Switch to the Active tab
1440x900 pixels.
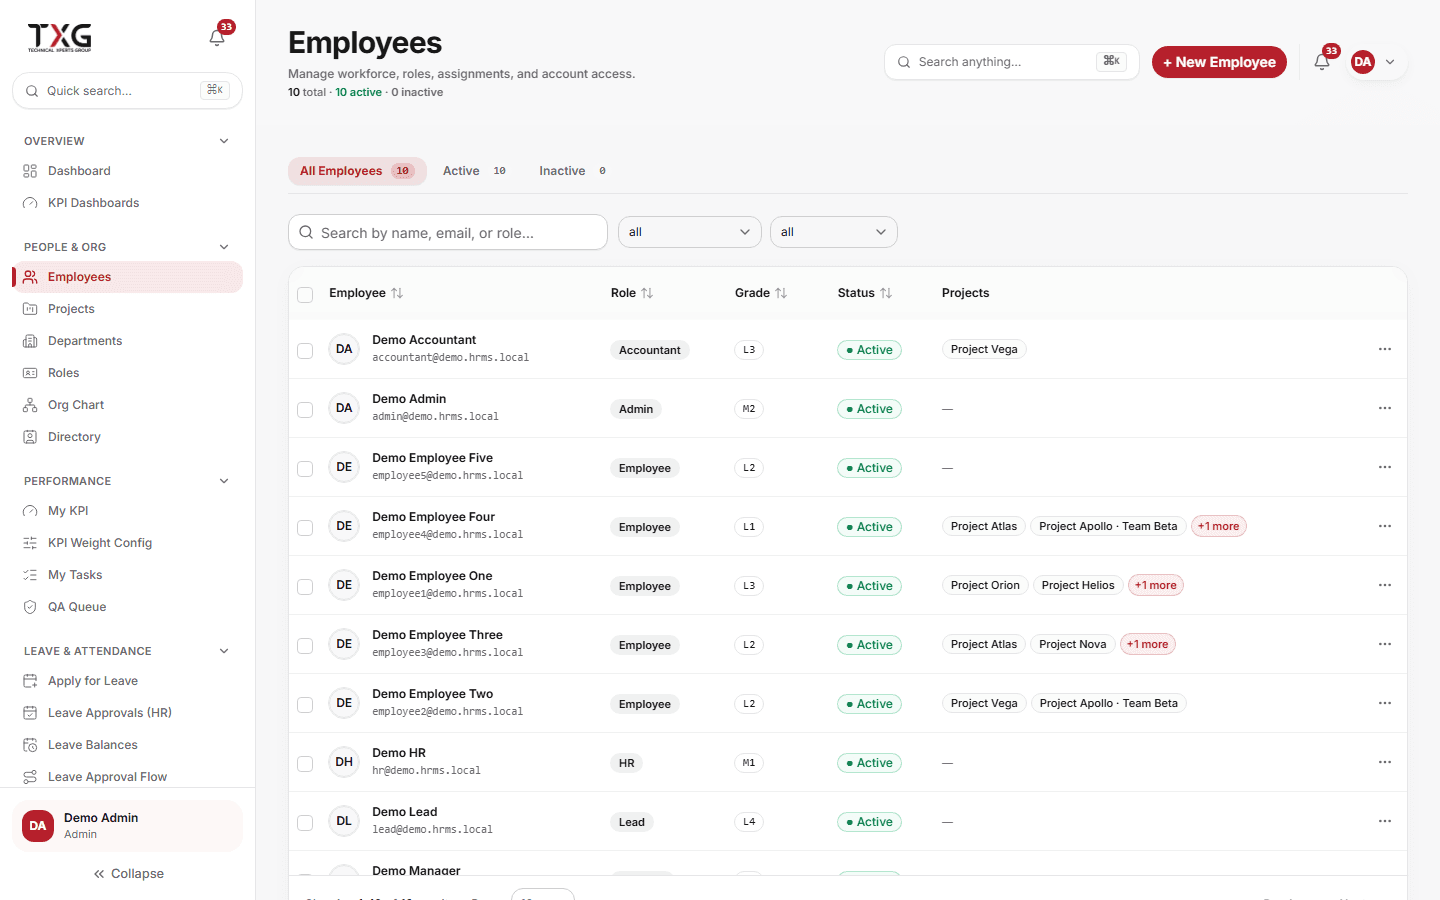pyautogui.click(x=475, y=171)
